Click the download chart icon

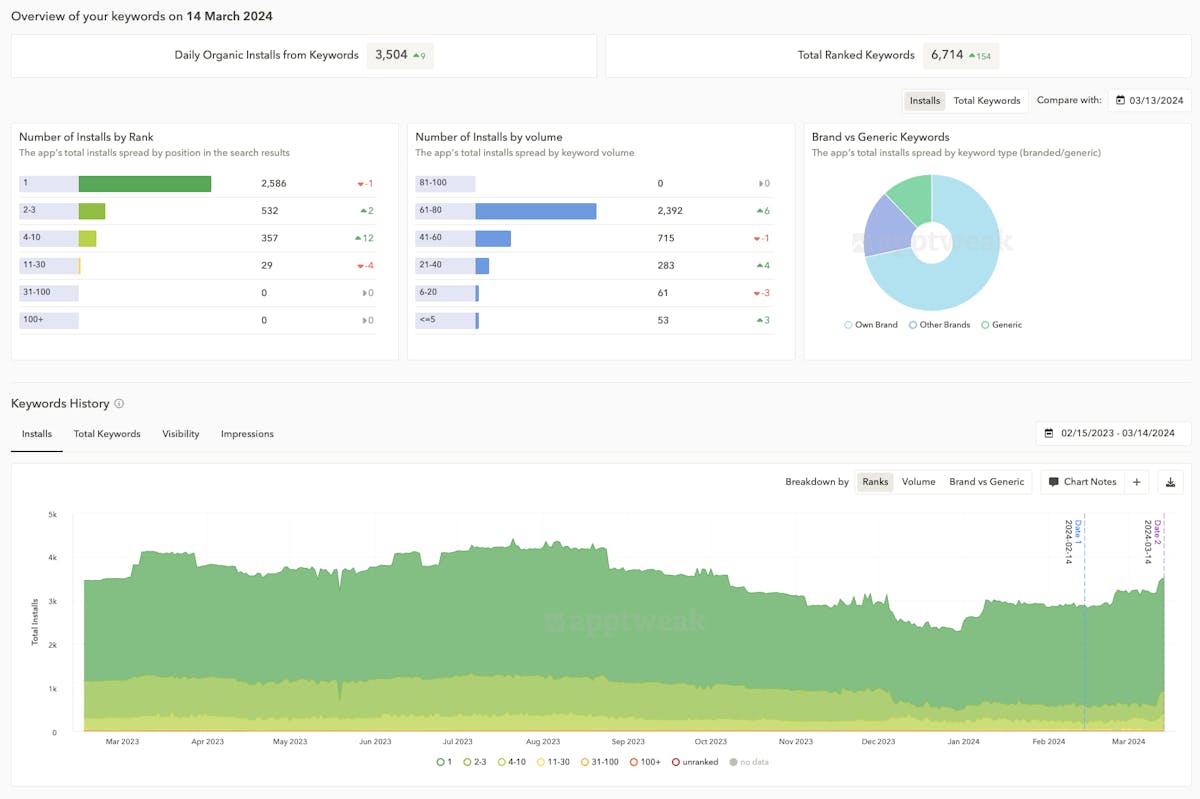[1170, 482]
